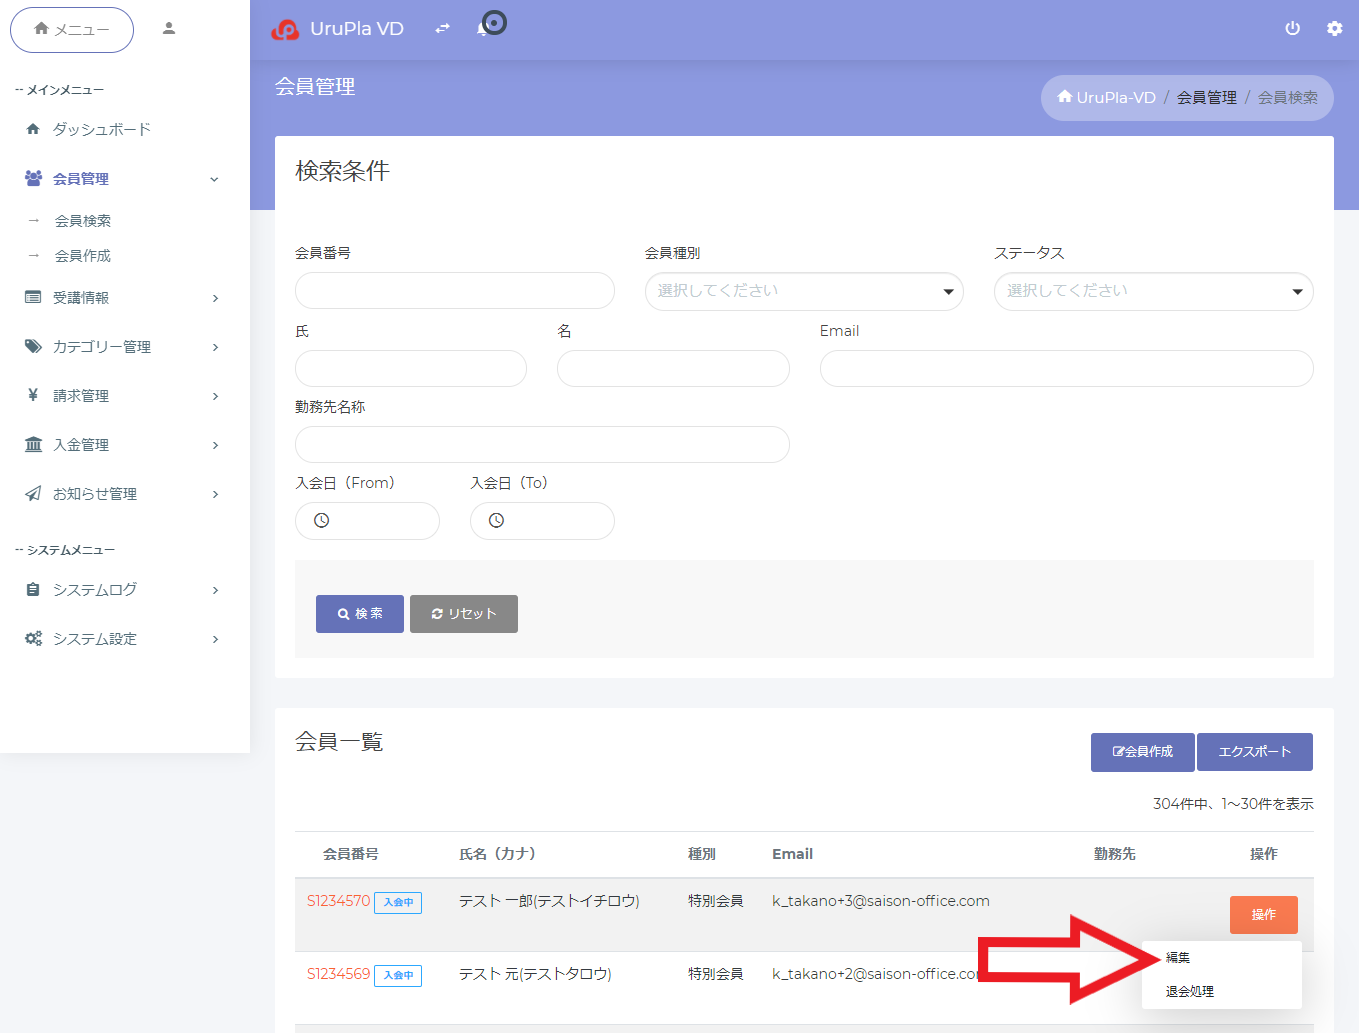The width and height of the screenshot is (1359, 1033).
Task: Expand the システムログ chevron
Action: pos(215,590)
